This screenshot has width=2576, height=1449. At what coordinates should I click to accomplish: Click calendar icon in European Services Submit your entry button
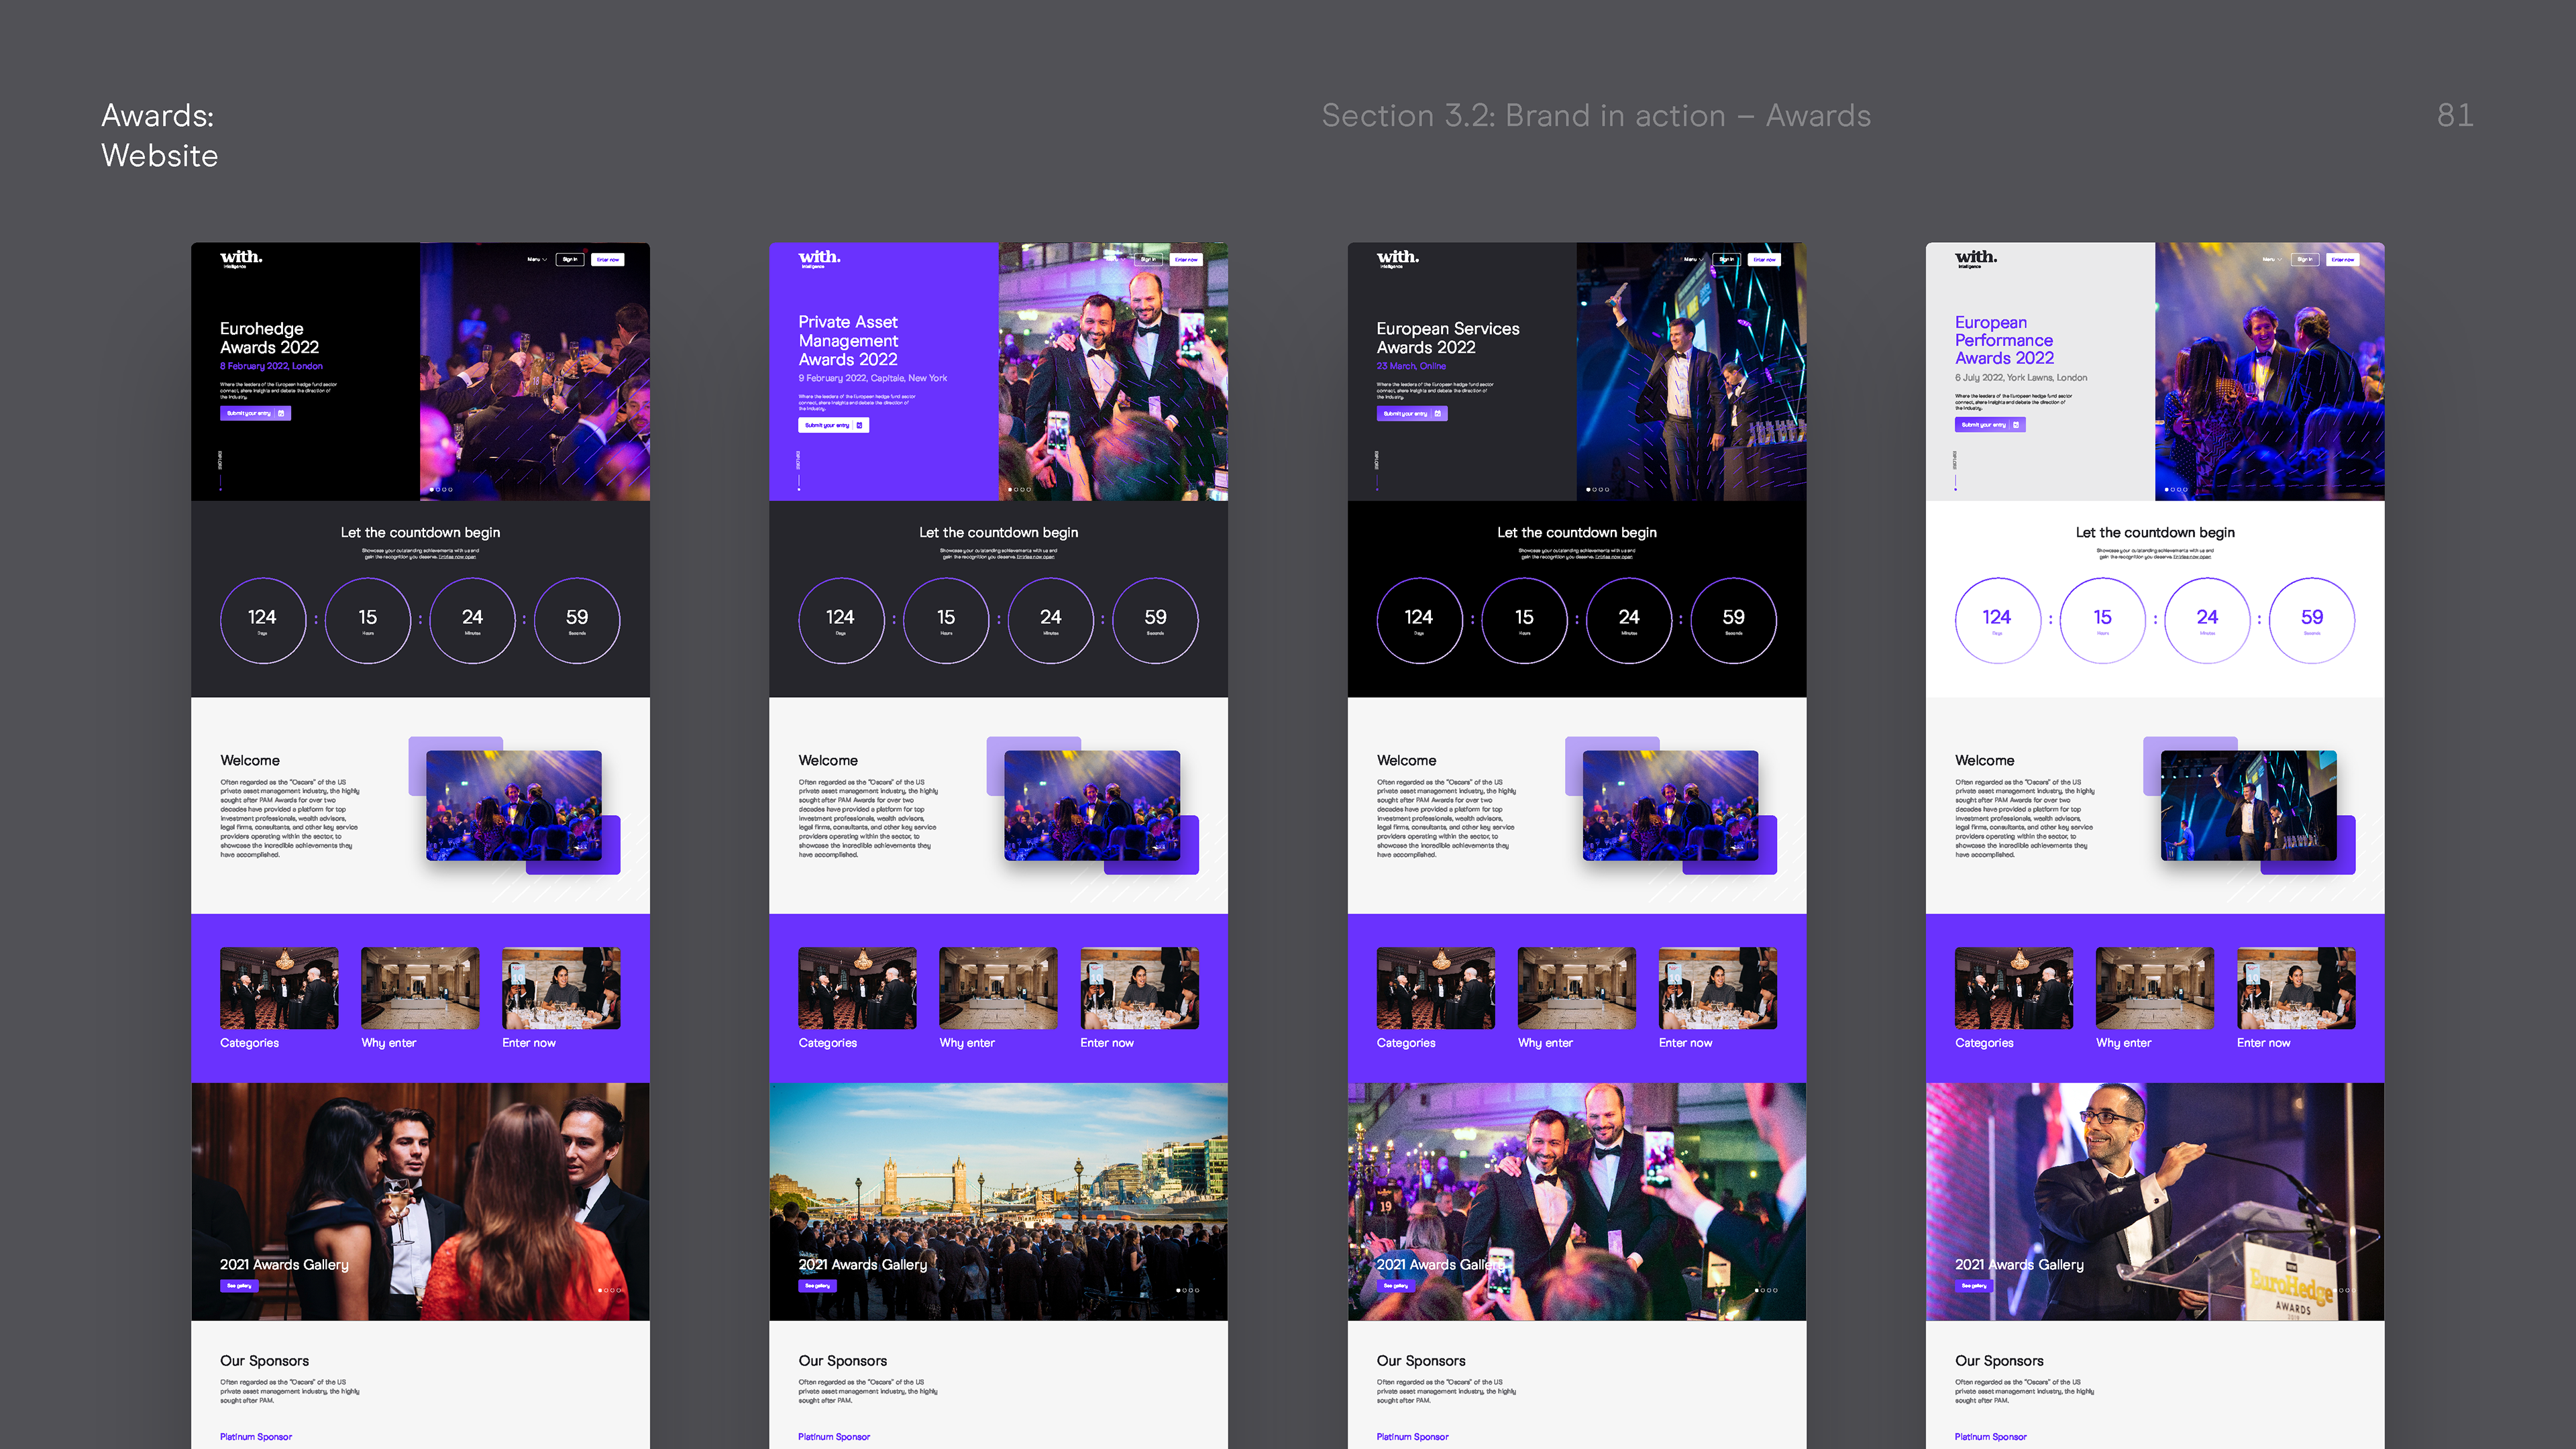(1438, 413)
